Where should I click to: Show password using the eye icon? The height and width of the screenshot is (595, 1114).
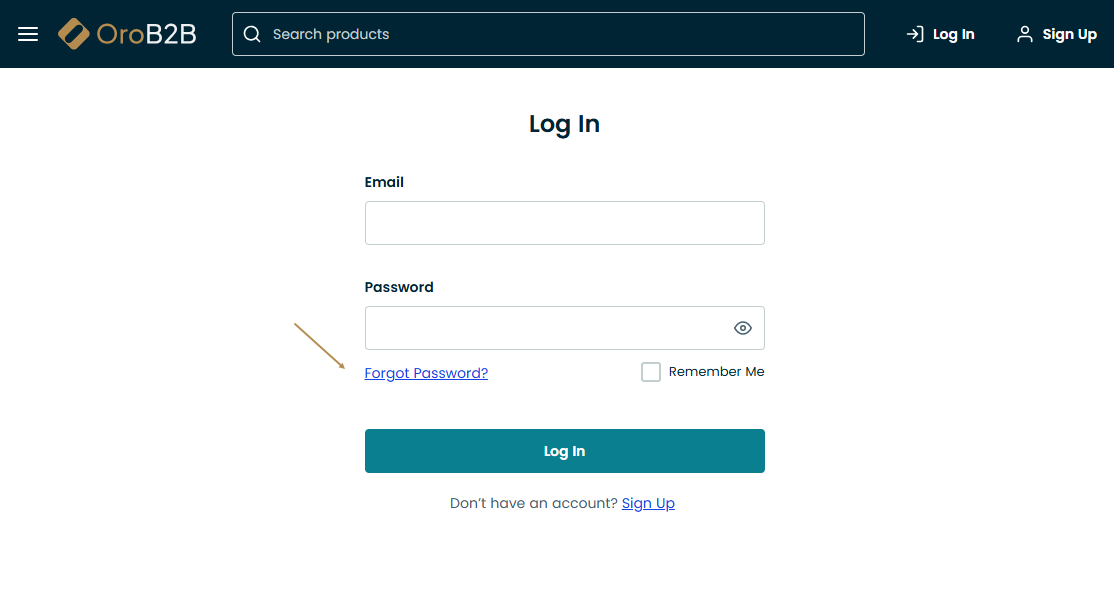pos(742,328)
